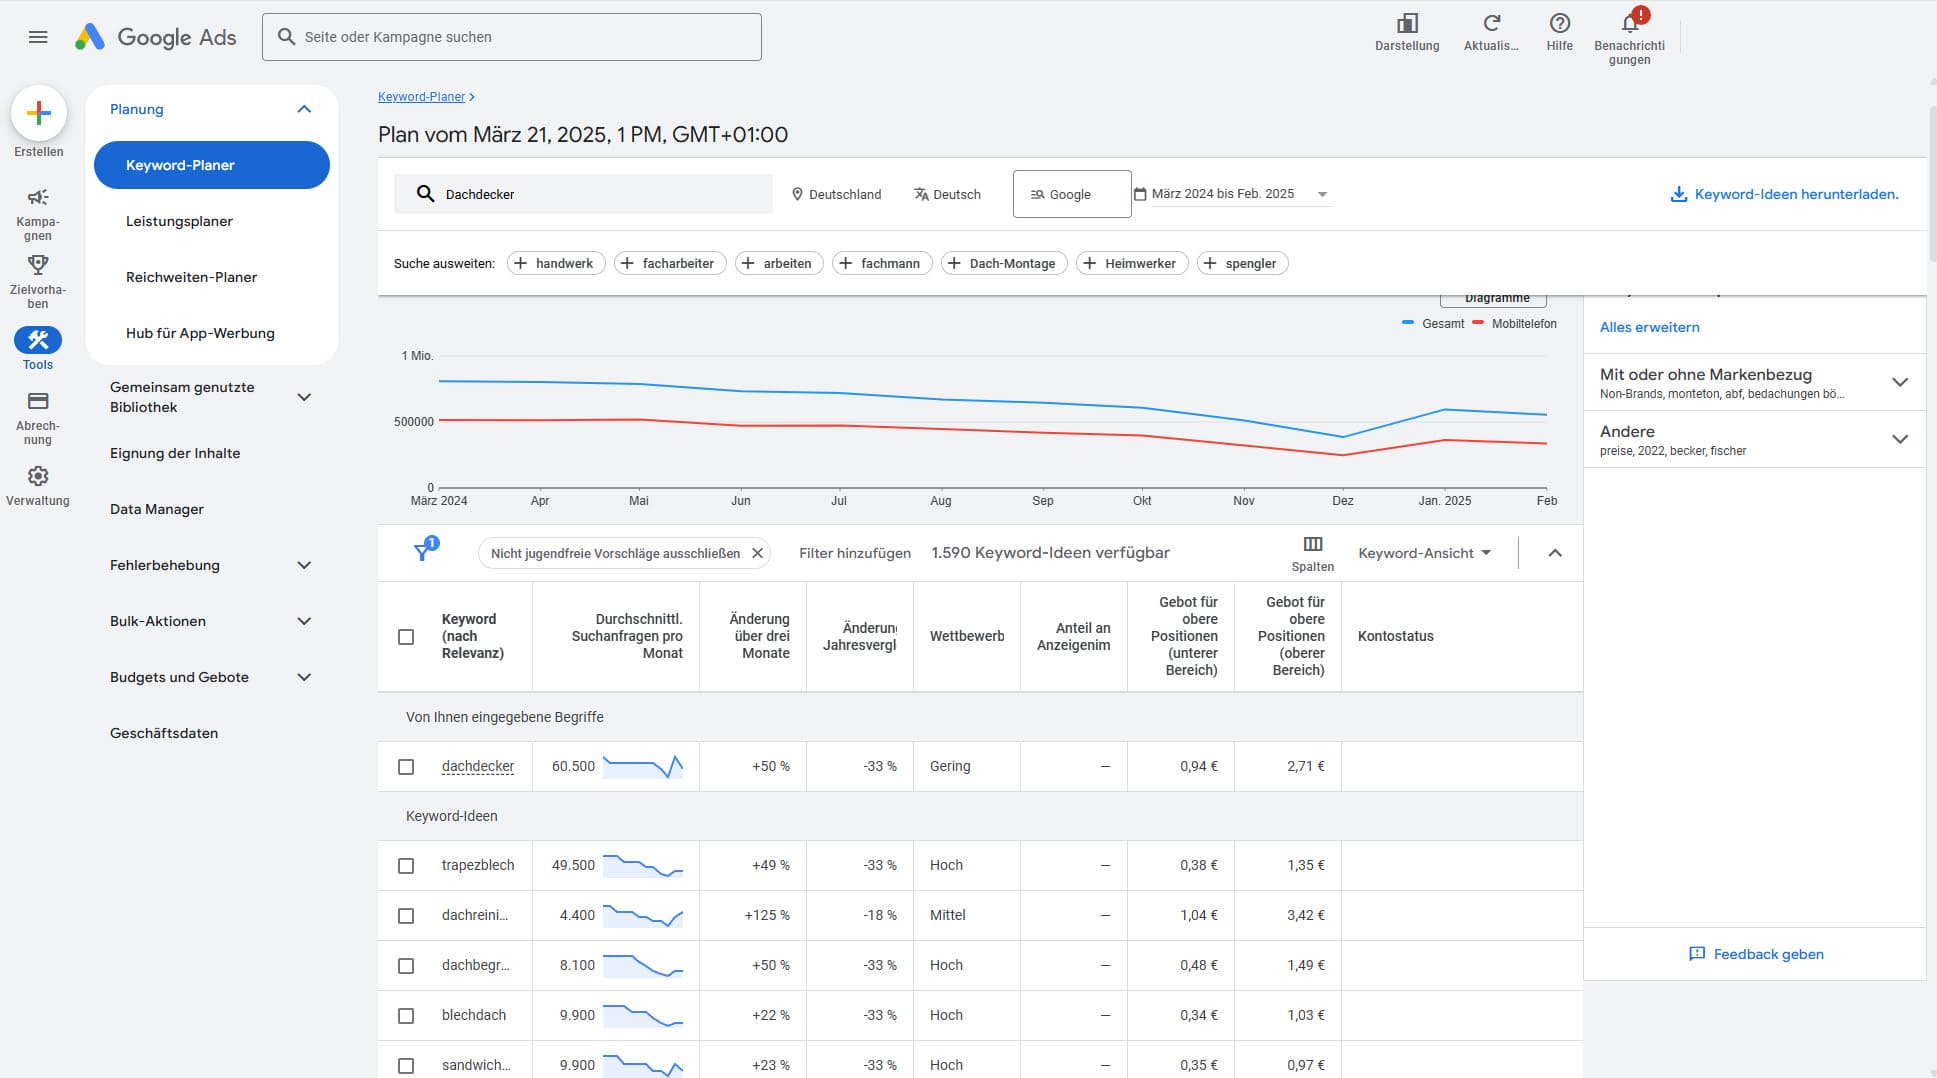This screenshot has width=1937, height=1078.
Task: Open the main hamburger menu
Action: pos(38,37)
